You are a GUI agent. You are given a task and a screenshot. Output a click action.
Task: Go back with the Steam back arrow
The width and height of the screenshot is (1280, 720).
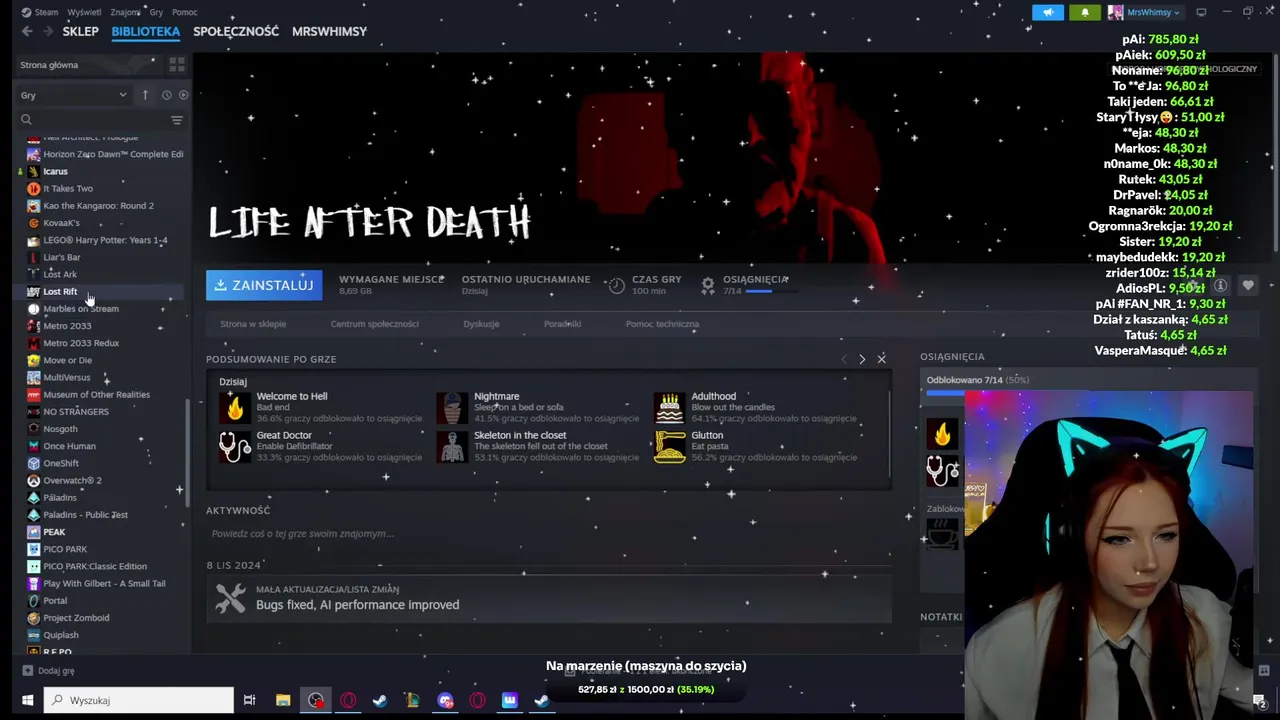(27, 31)
